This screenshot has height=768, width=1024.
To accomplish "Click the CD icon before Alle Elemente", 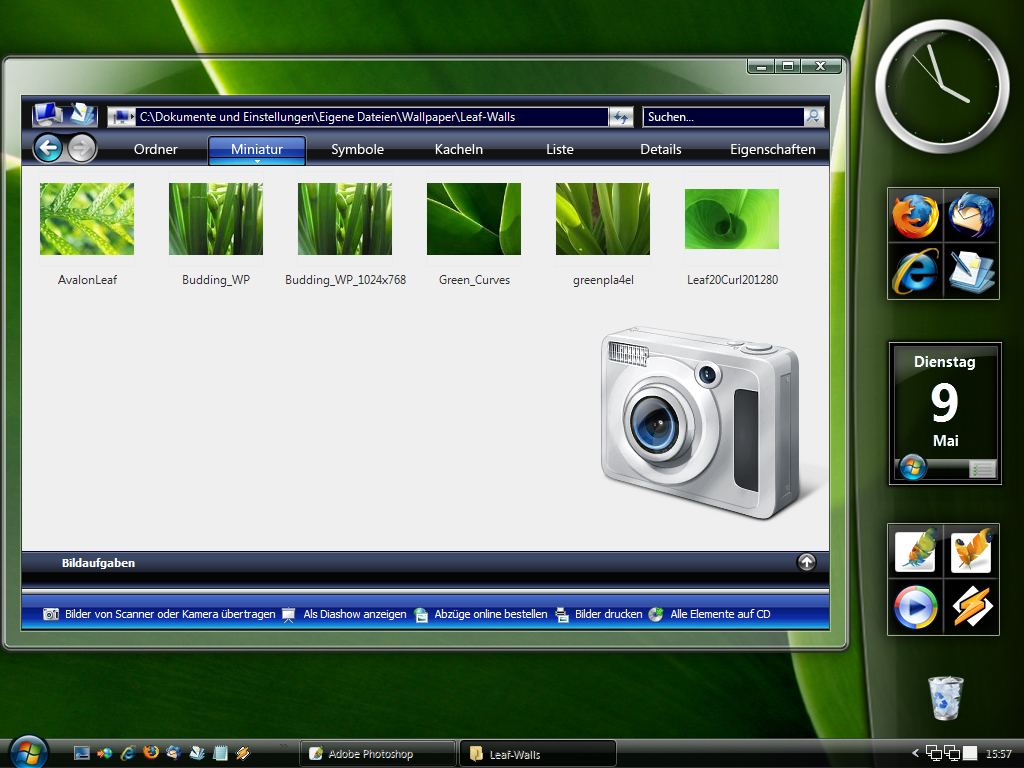I will coord(656,615).
